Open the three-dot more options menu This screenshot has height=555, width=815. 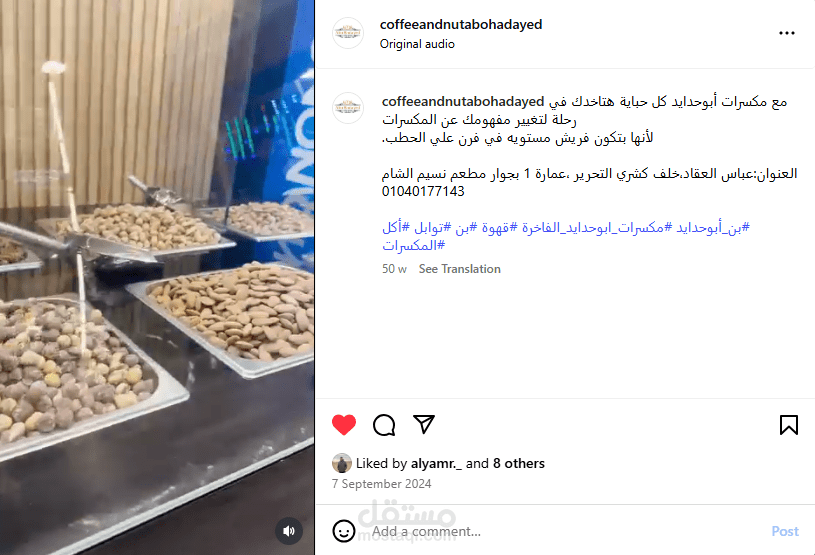786,33
